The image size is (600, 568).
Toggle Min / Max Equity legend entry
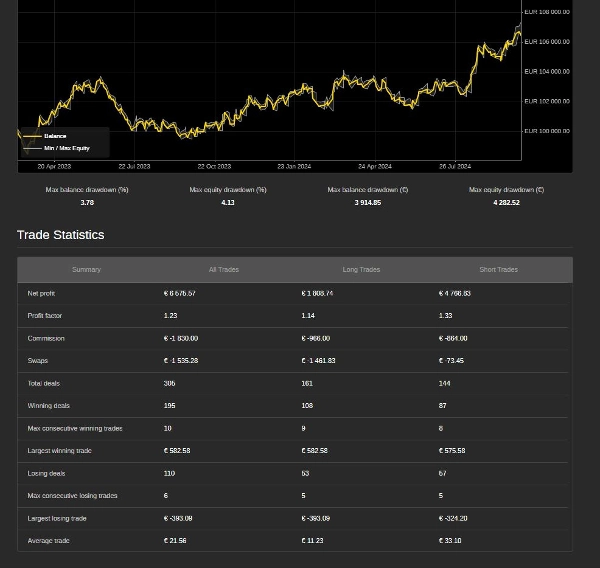tap(66, 148)
